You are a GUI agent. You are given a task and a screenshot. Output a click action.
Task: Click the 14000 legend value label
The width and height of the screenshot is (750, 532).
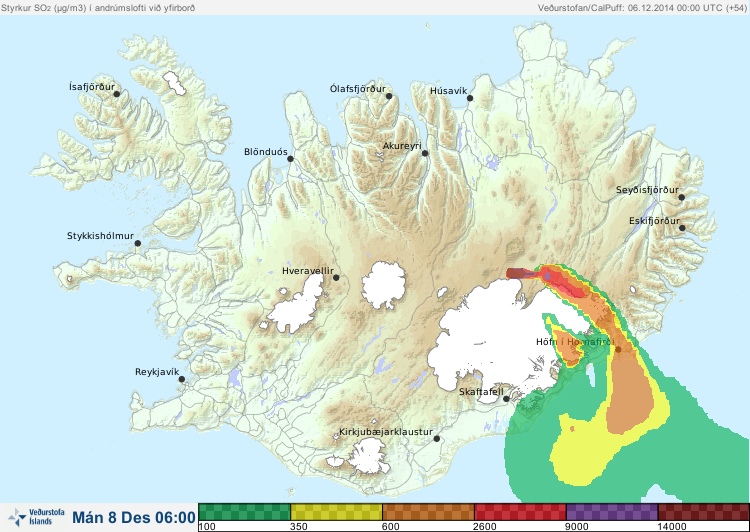672,527
